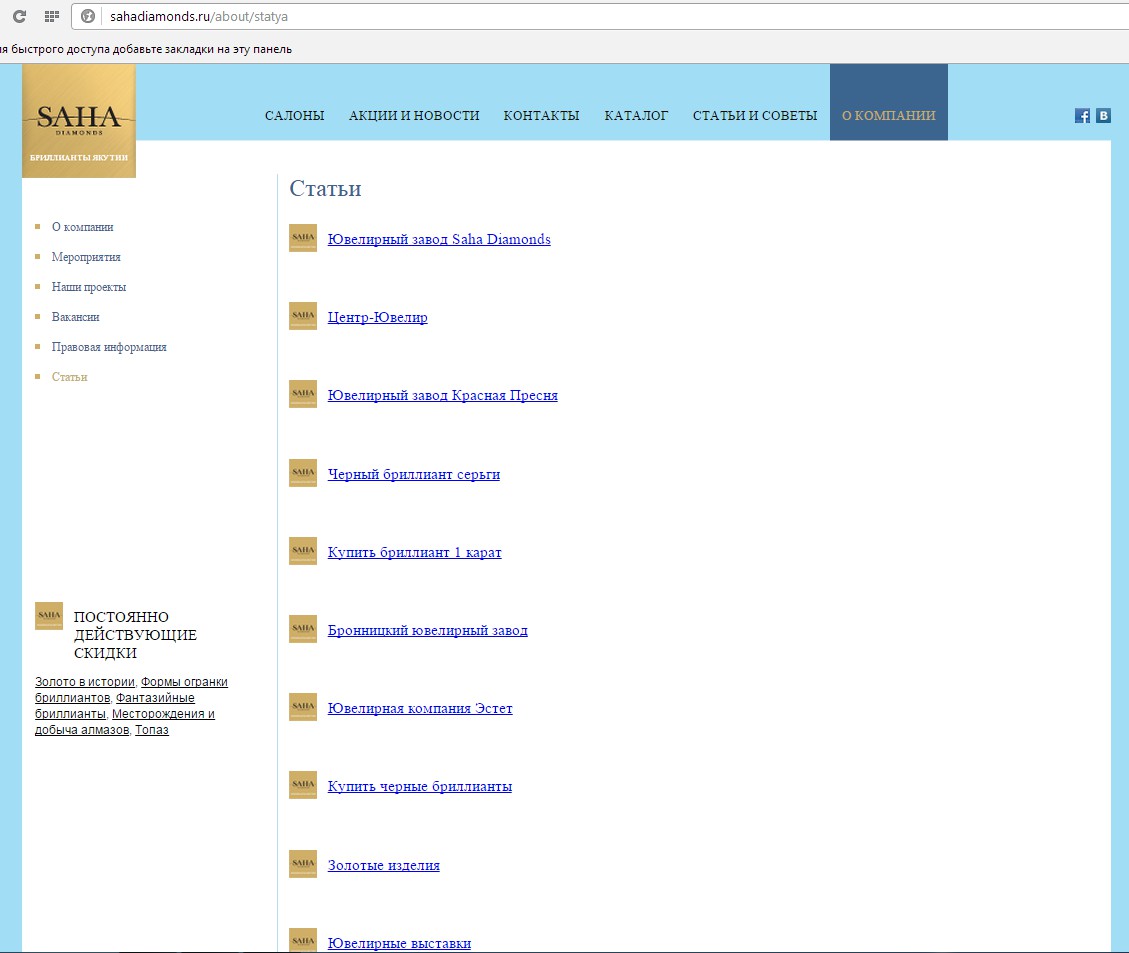Click SAHA icon next to Постоянно действующие скидки
The height and width of the screenshot is (953, 1129).
point(49,616)
